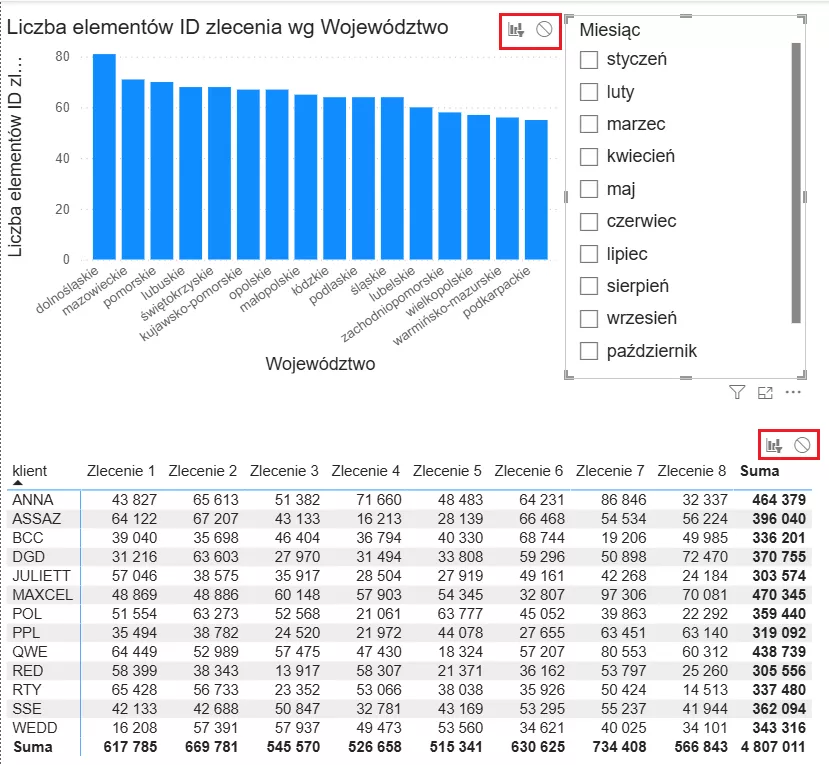Enable the kwiecień month checkbox
This screenshot has width=829, height=765.
point(589,157)
